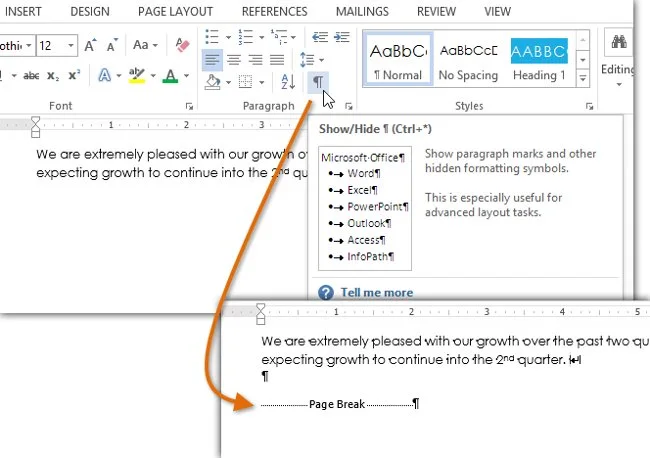
Task: Expand the Highlight Color dropdown arrow
Action: pyautogui.click(x=153, y=76)
